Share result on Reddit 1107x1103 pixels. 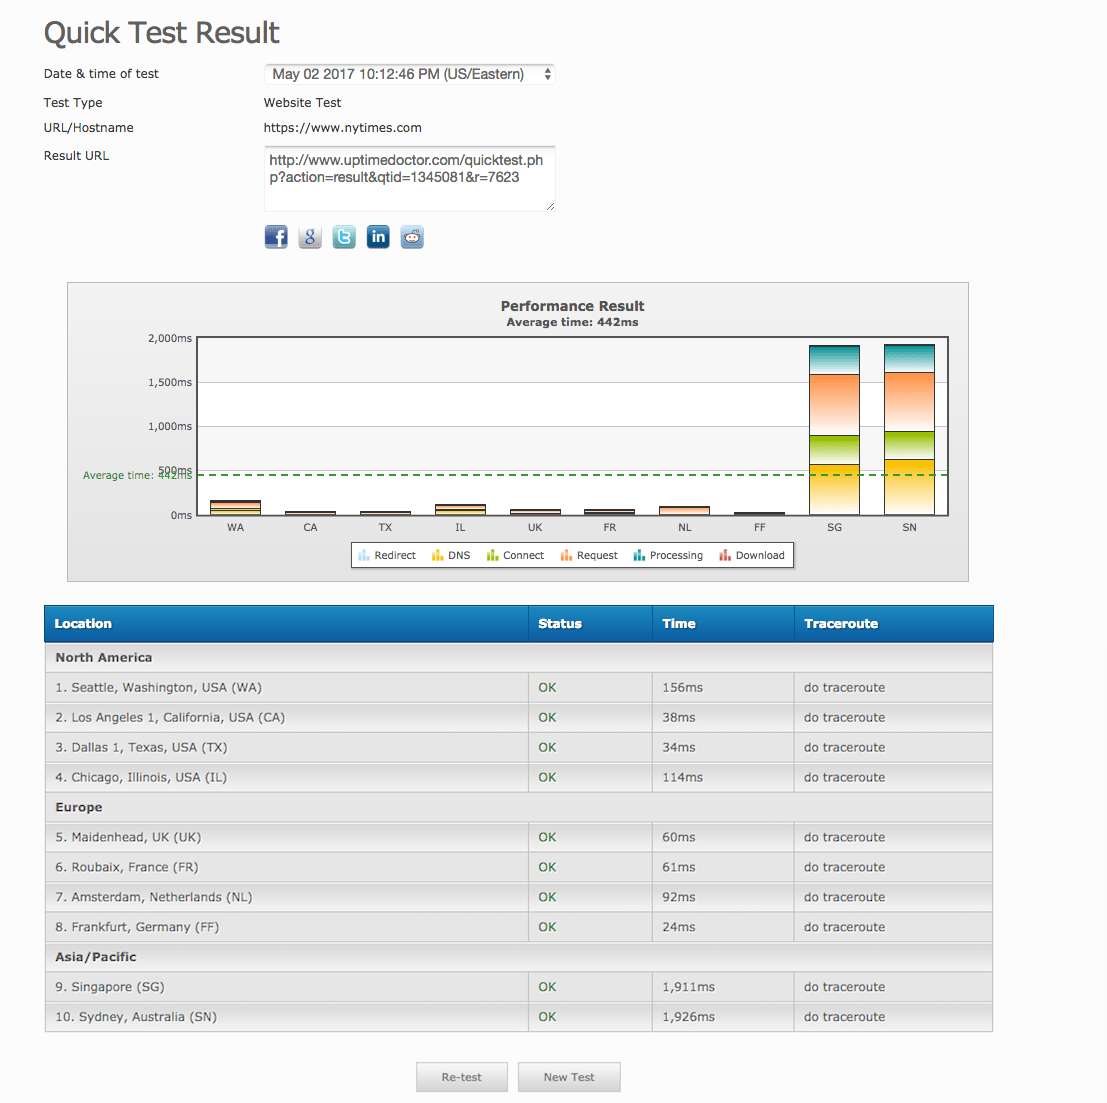tap(412, 237)
